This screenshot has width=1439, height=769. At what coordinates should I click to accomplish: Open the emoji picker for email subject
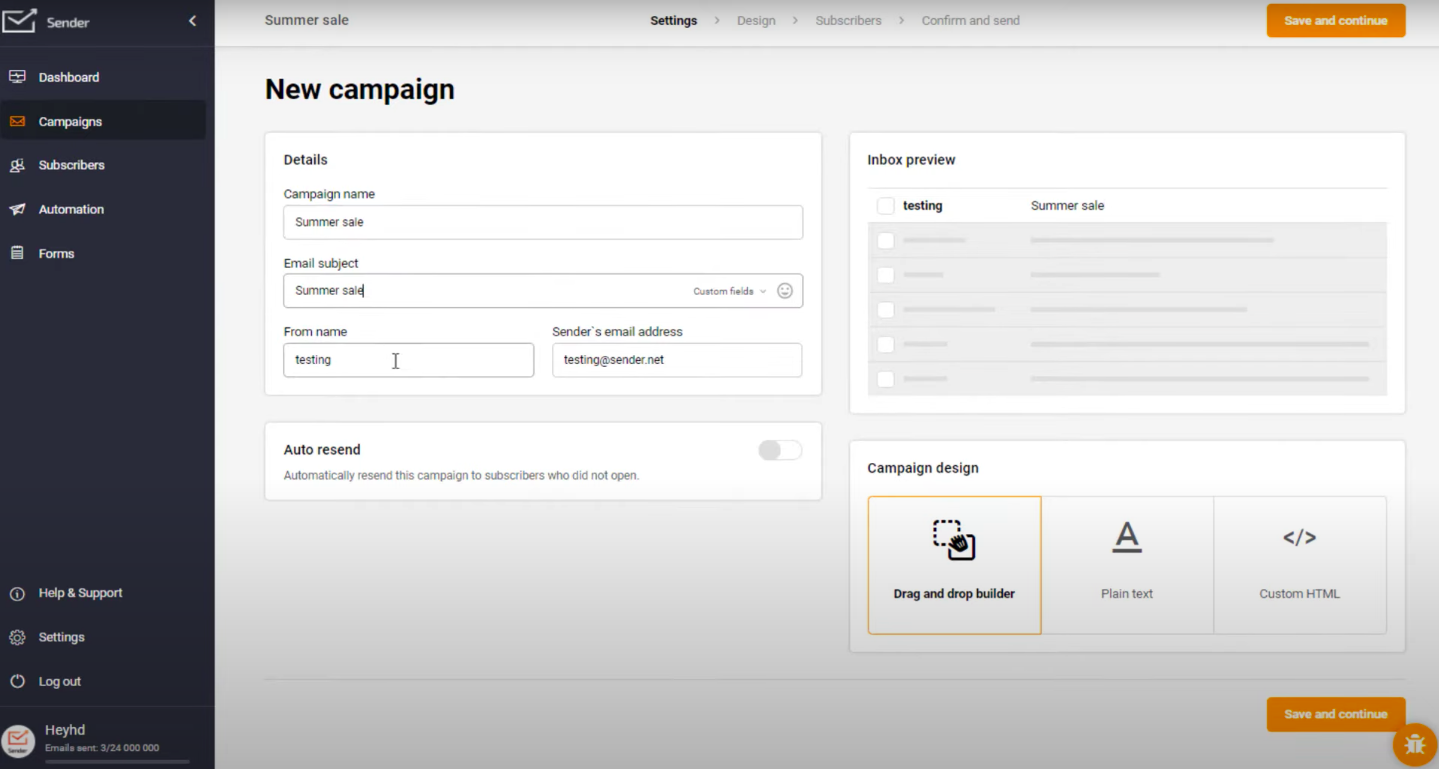pyautogui.click(x=785, y=290)
